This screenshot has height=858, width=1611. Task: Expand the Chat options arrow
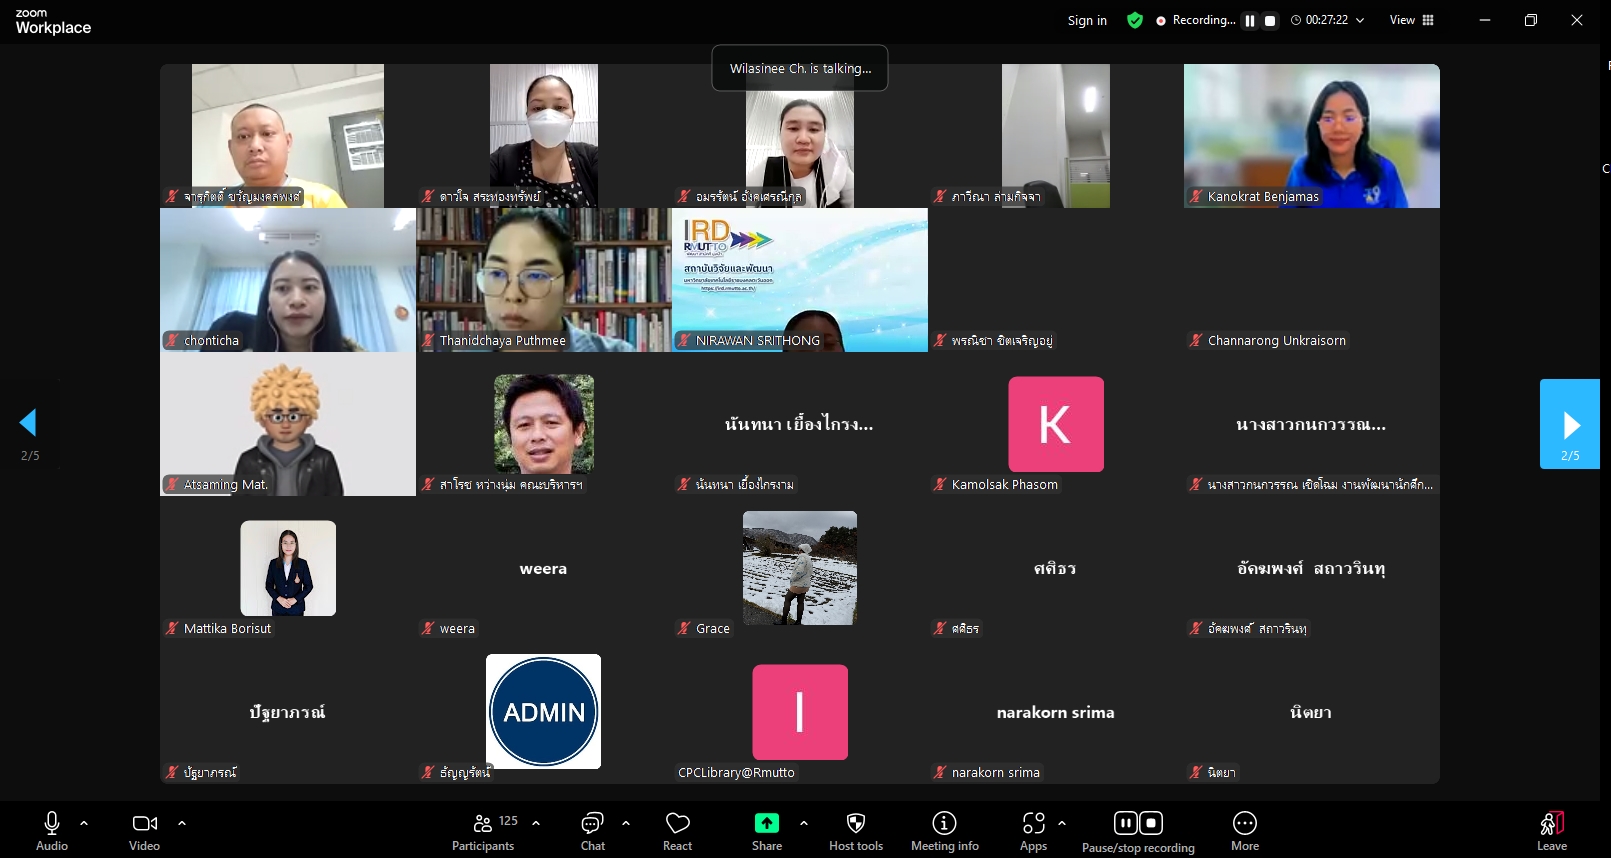626,823
